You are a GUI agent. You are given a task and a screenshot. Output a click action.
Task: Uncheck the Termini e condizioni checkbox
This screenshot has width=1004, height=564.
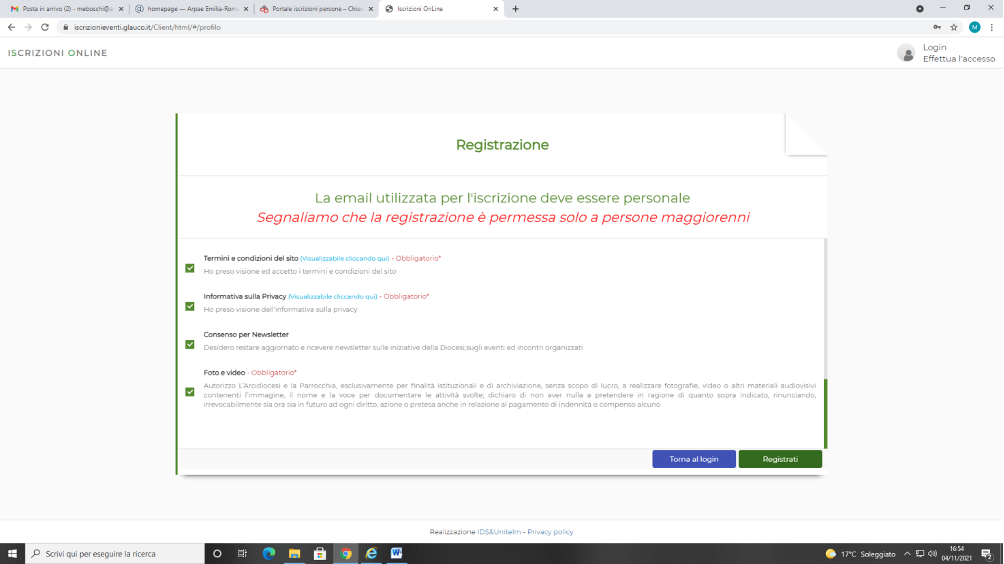coord(190,268)
